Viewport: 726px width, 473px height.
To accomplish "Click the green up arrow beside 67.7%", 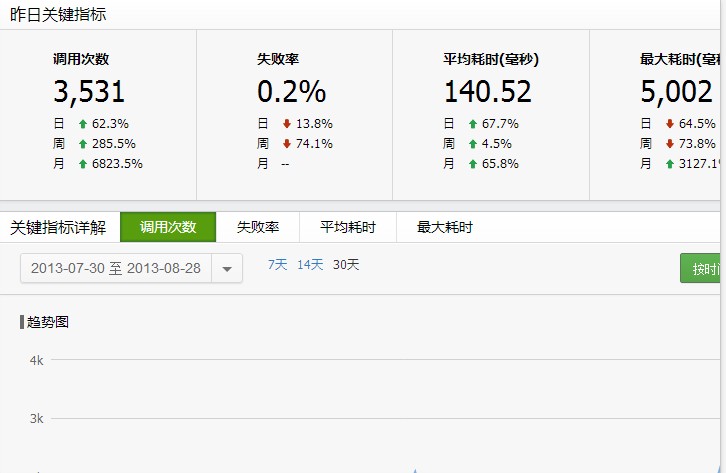I will tap(473, 124).
